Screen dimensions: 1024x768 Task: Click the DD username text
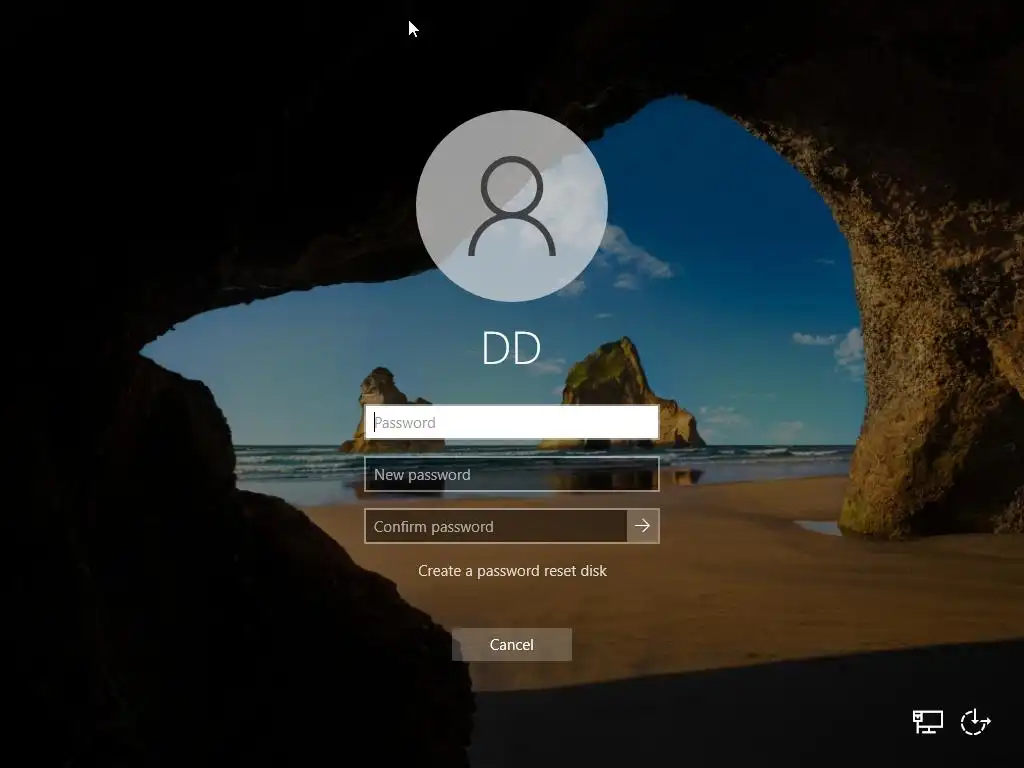tap(511, 348)
